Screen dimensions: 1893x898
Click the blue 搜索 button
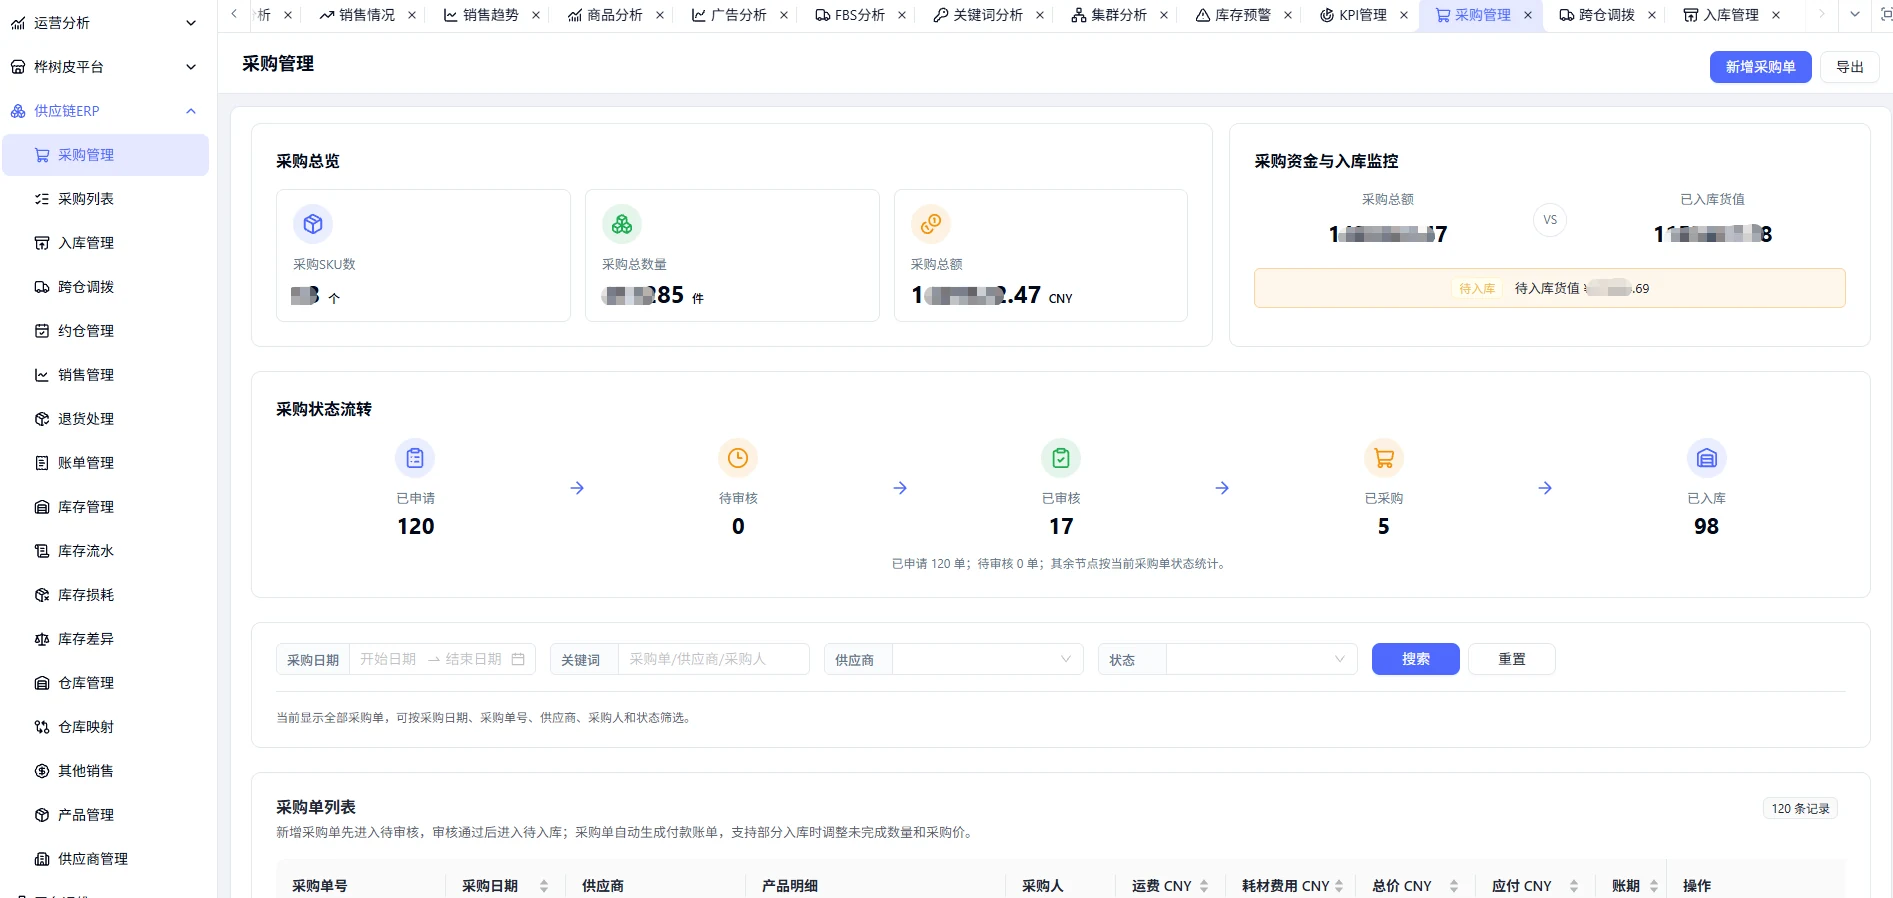(1415, 659)
